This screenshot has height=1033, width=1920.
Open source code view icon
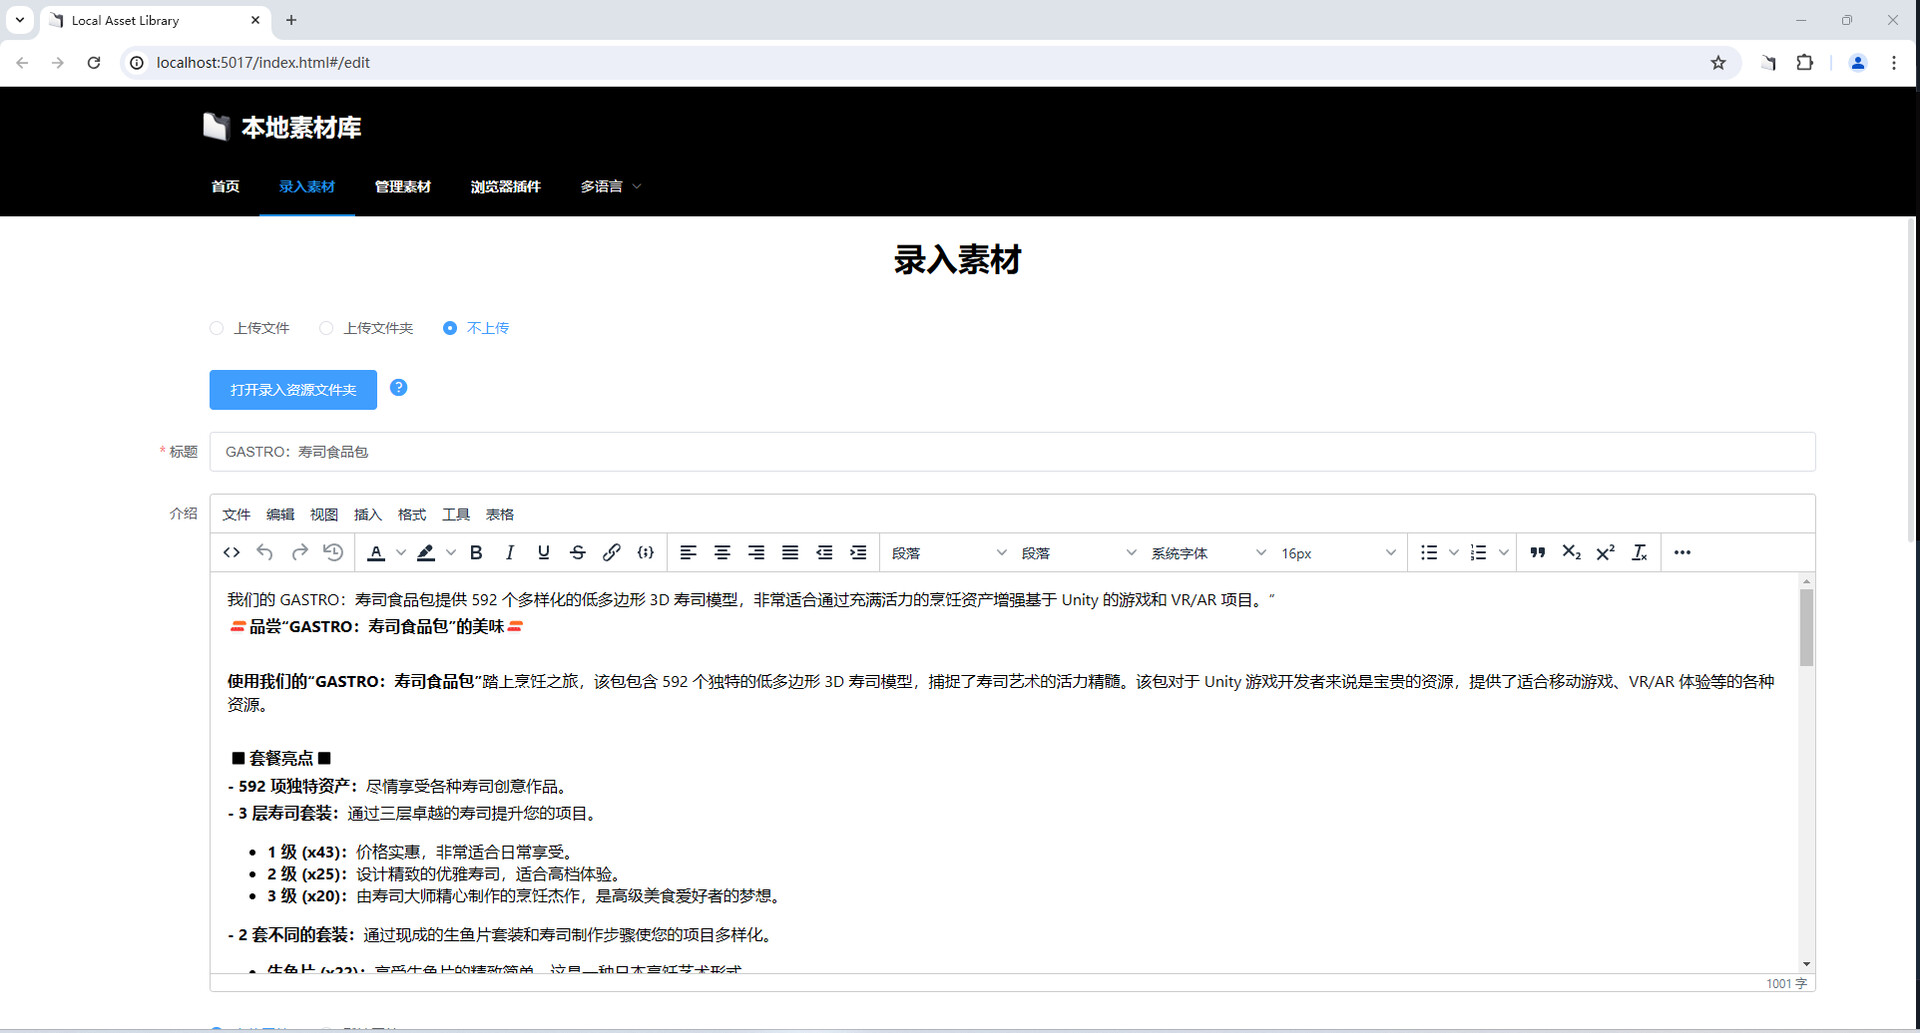pyautogui.click(x=231, y=553)
